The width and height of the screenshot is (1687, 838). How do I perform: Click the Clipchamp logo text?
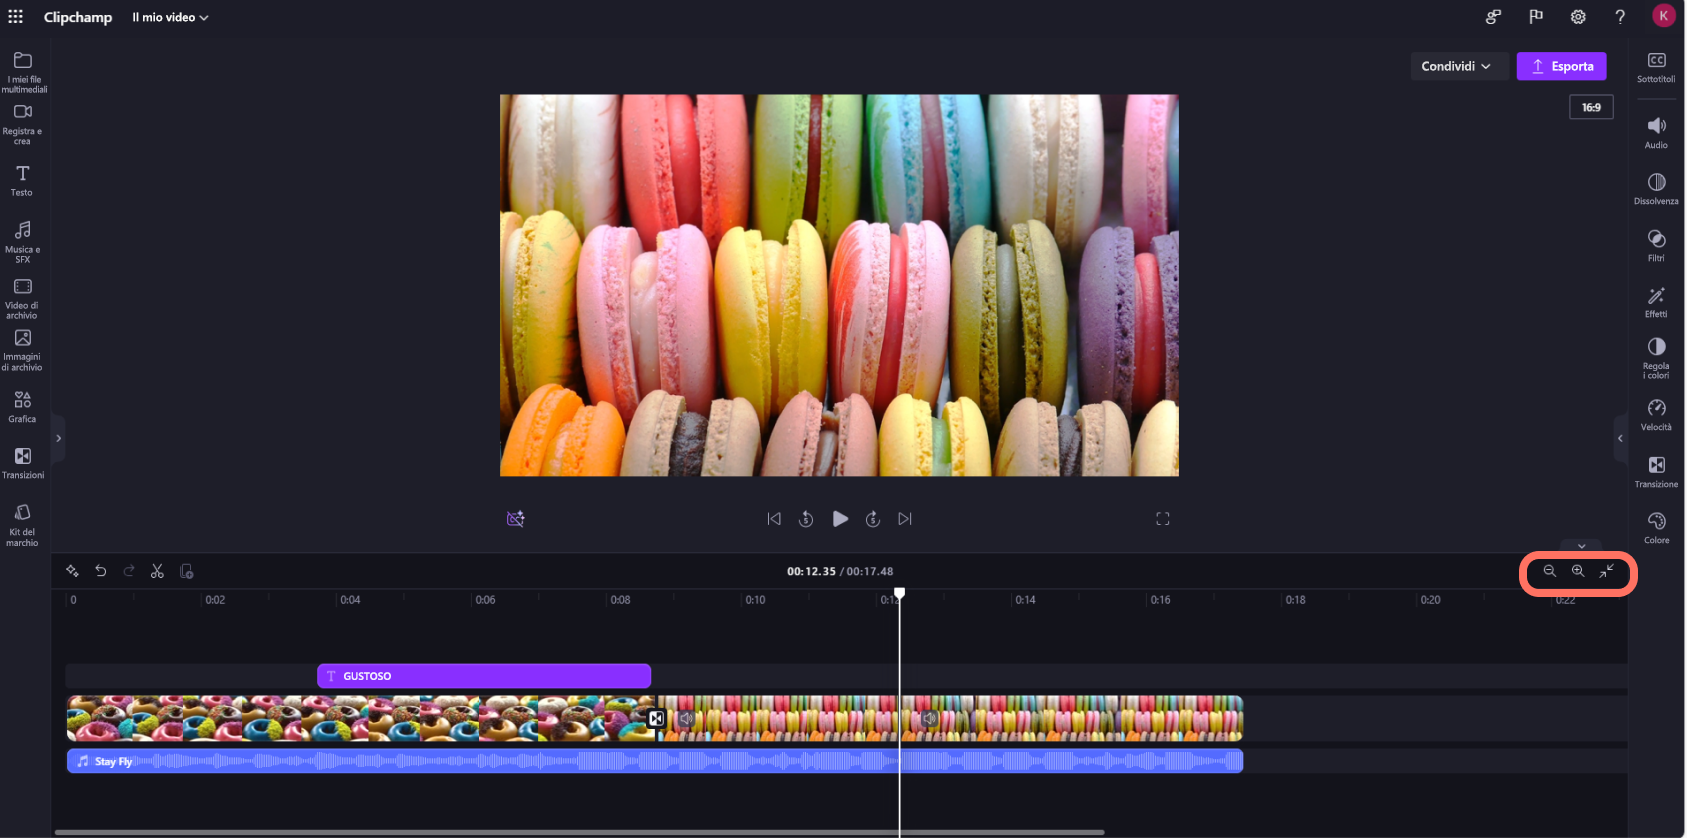78,17
